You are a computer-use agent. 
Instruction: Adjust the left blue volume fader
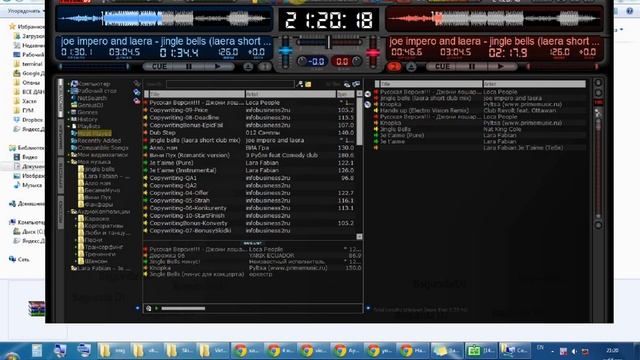point(285,51)
